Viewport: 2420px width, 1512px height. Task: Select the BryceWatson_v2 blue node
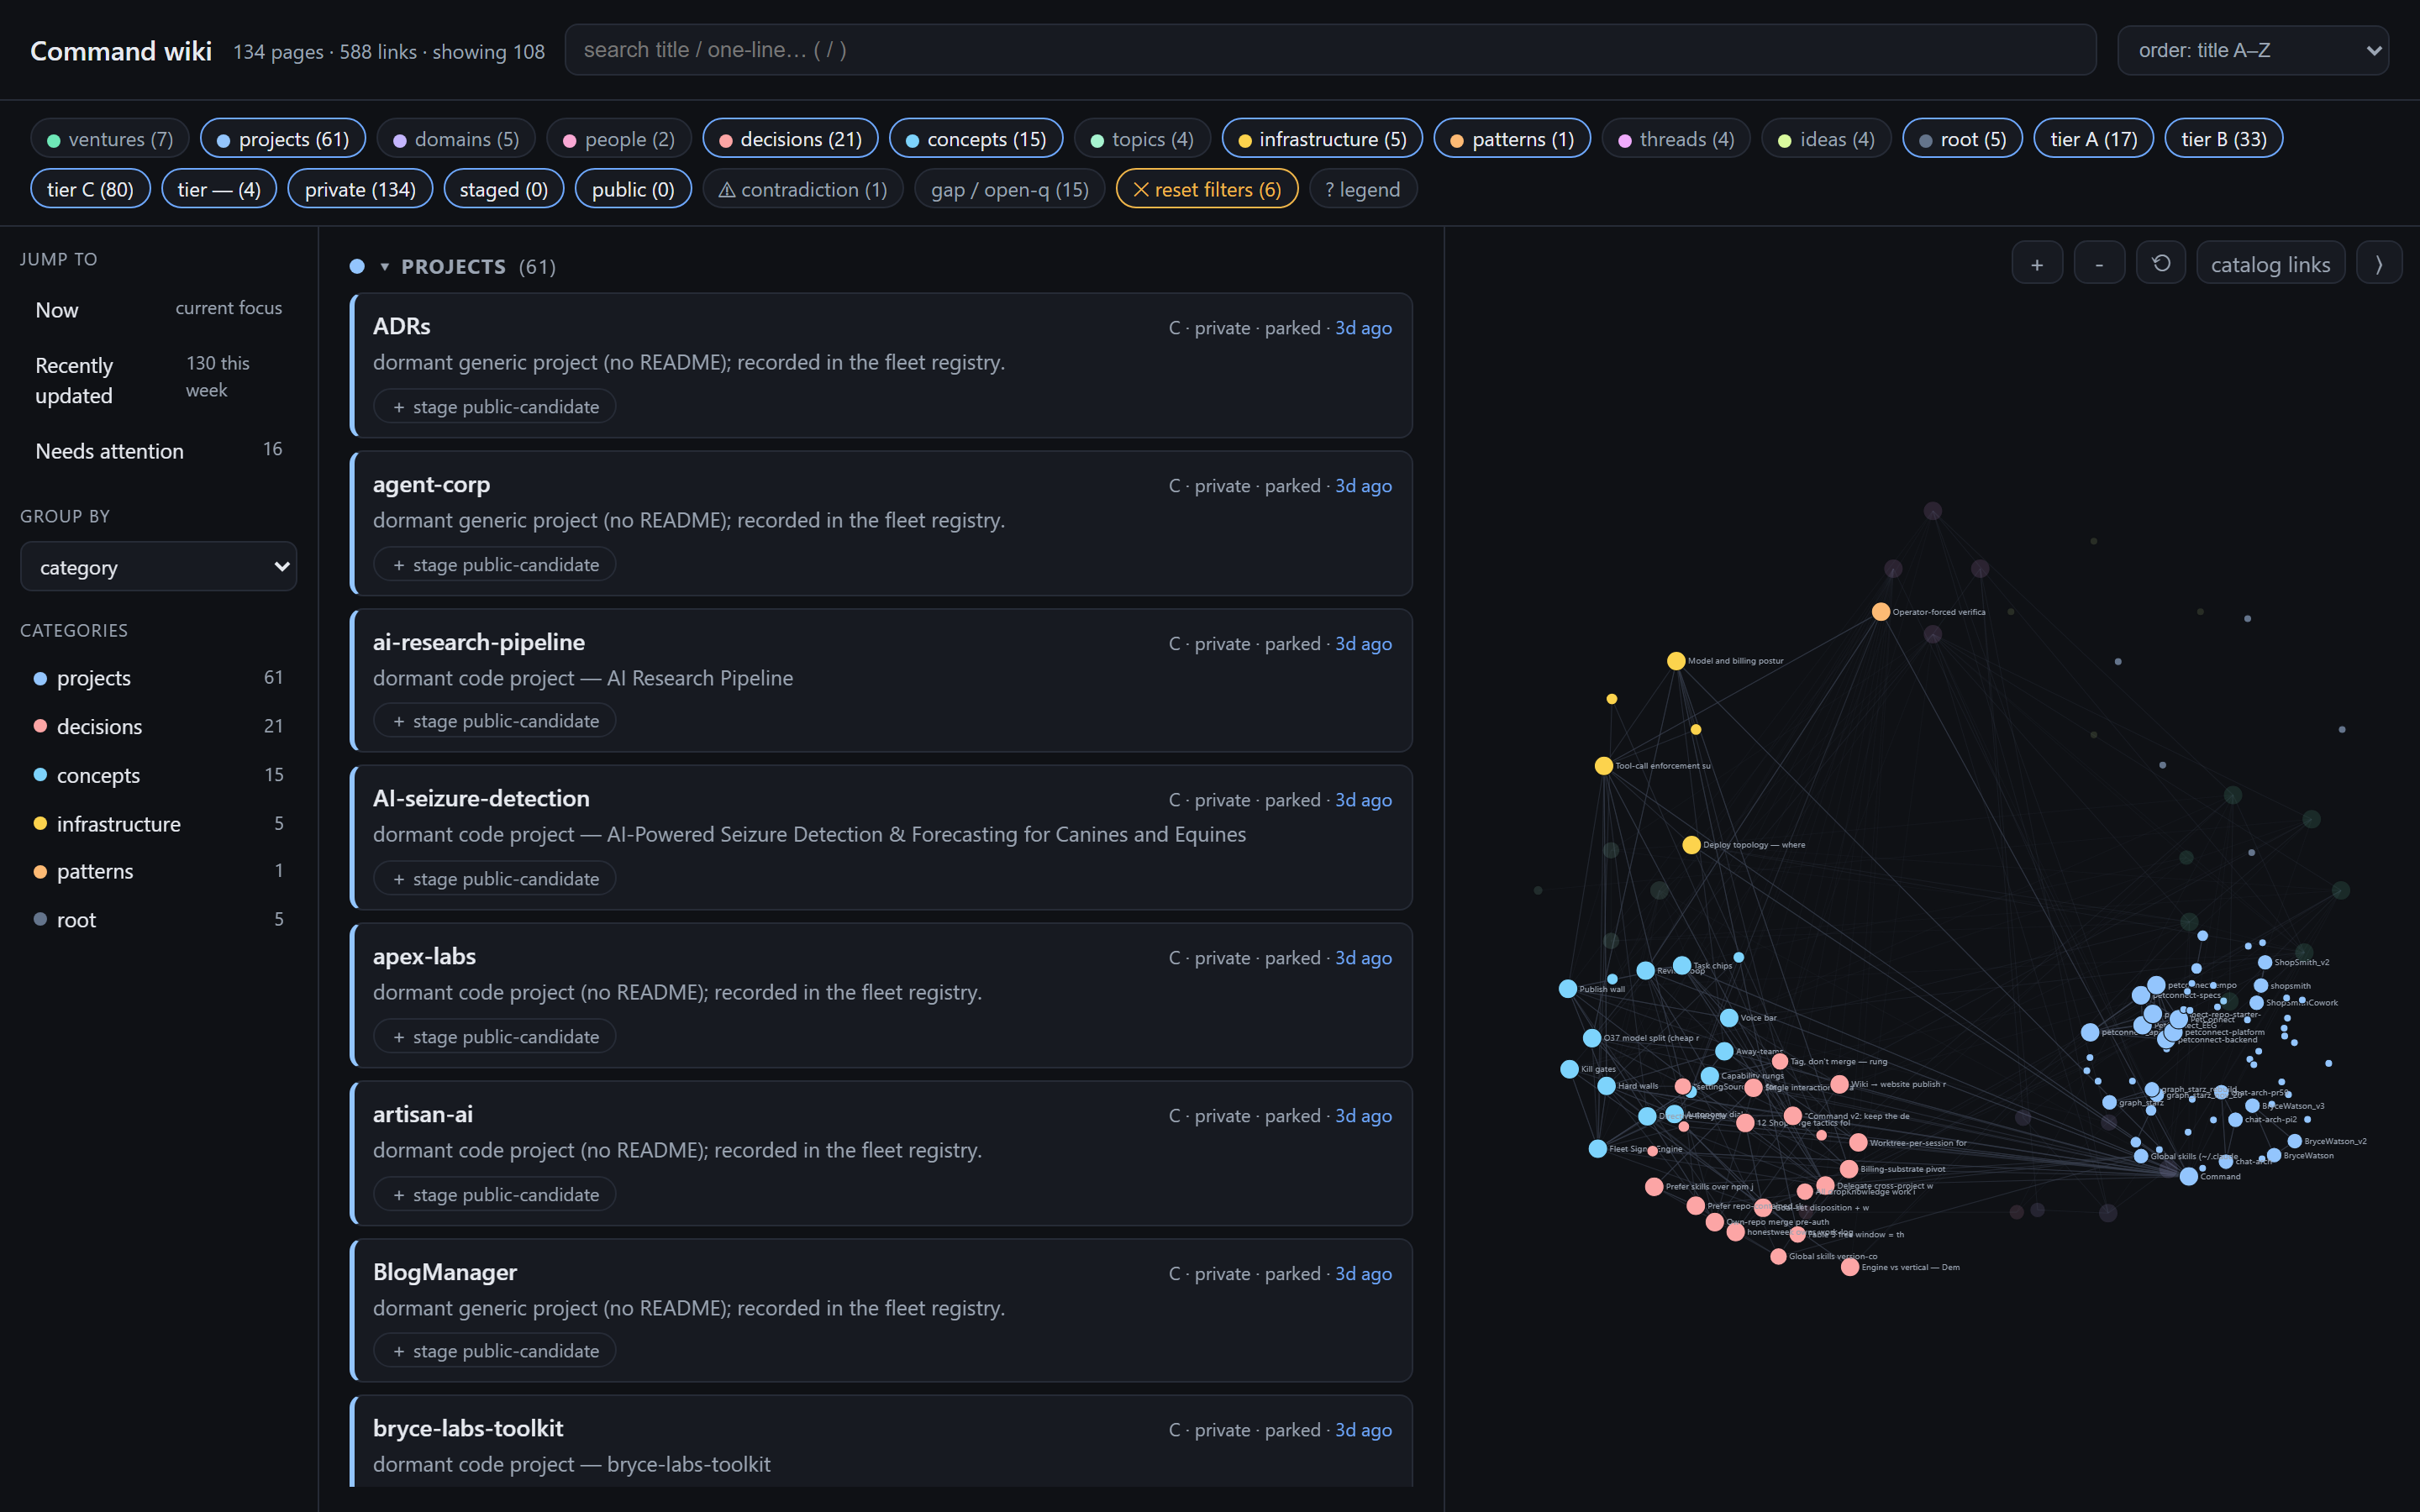click(2295, 1140)
